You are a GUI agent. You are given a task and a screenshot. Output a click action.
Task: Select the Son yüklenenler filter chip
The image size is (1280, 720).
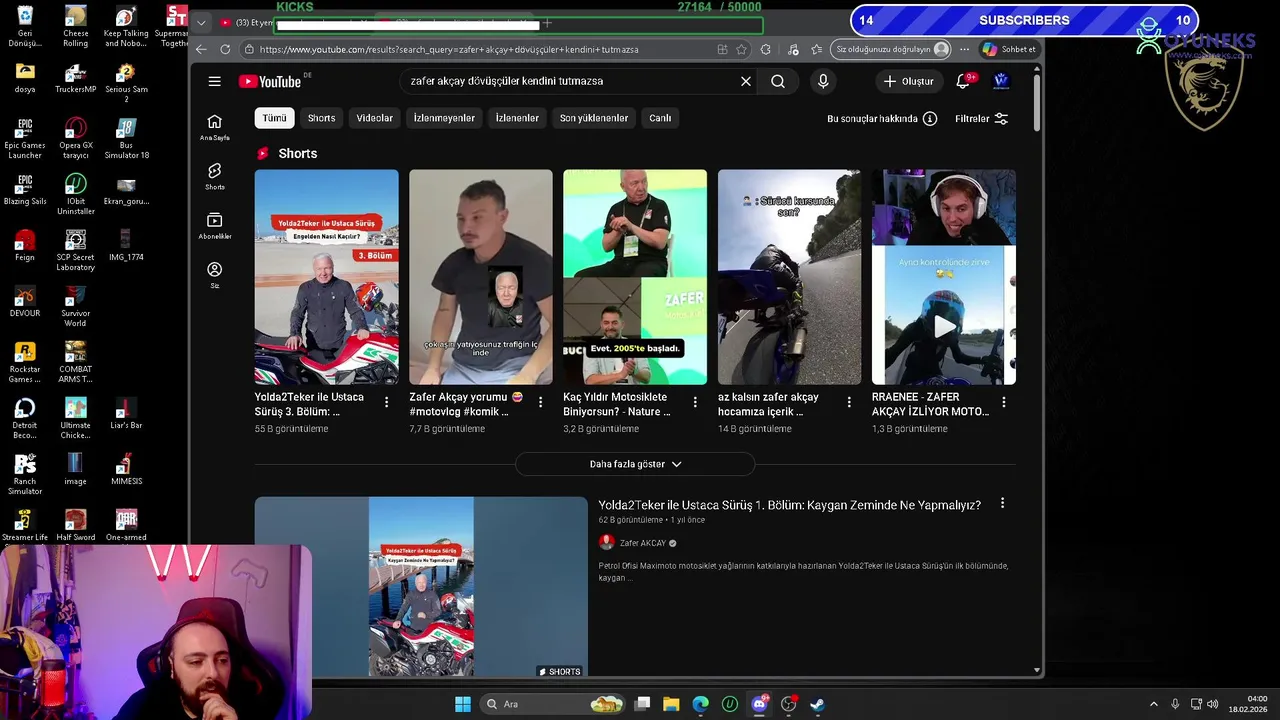(x=594, y=118)
